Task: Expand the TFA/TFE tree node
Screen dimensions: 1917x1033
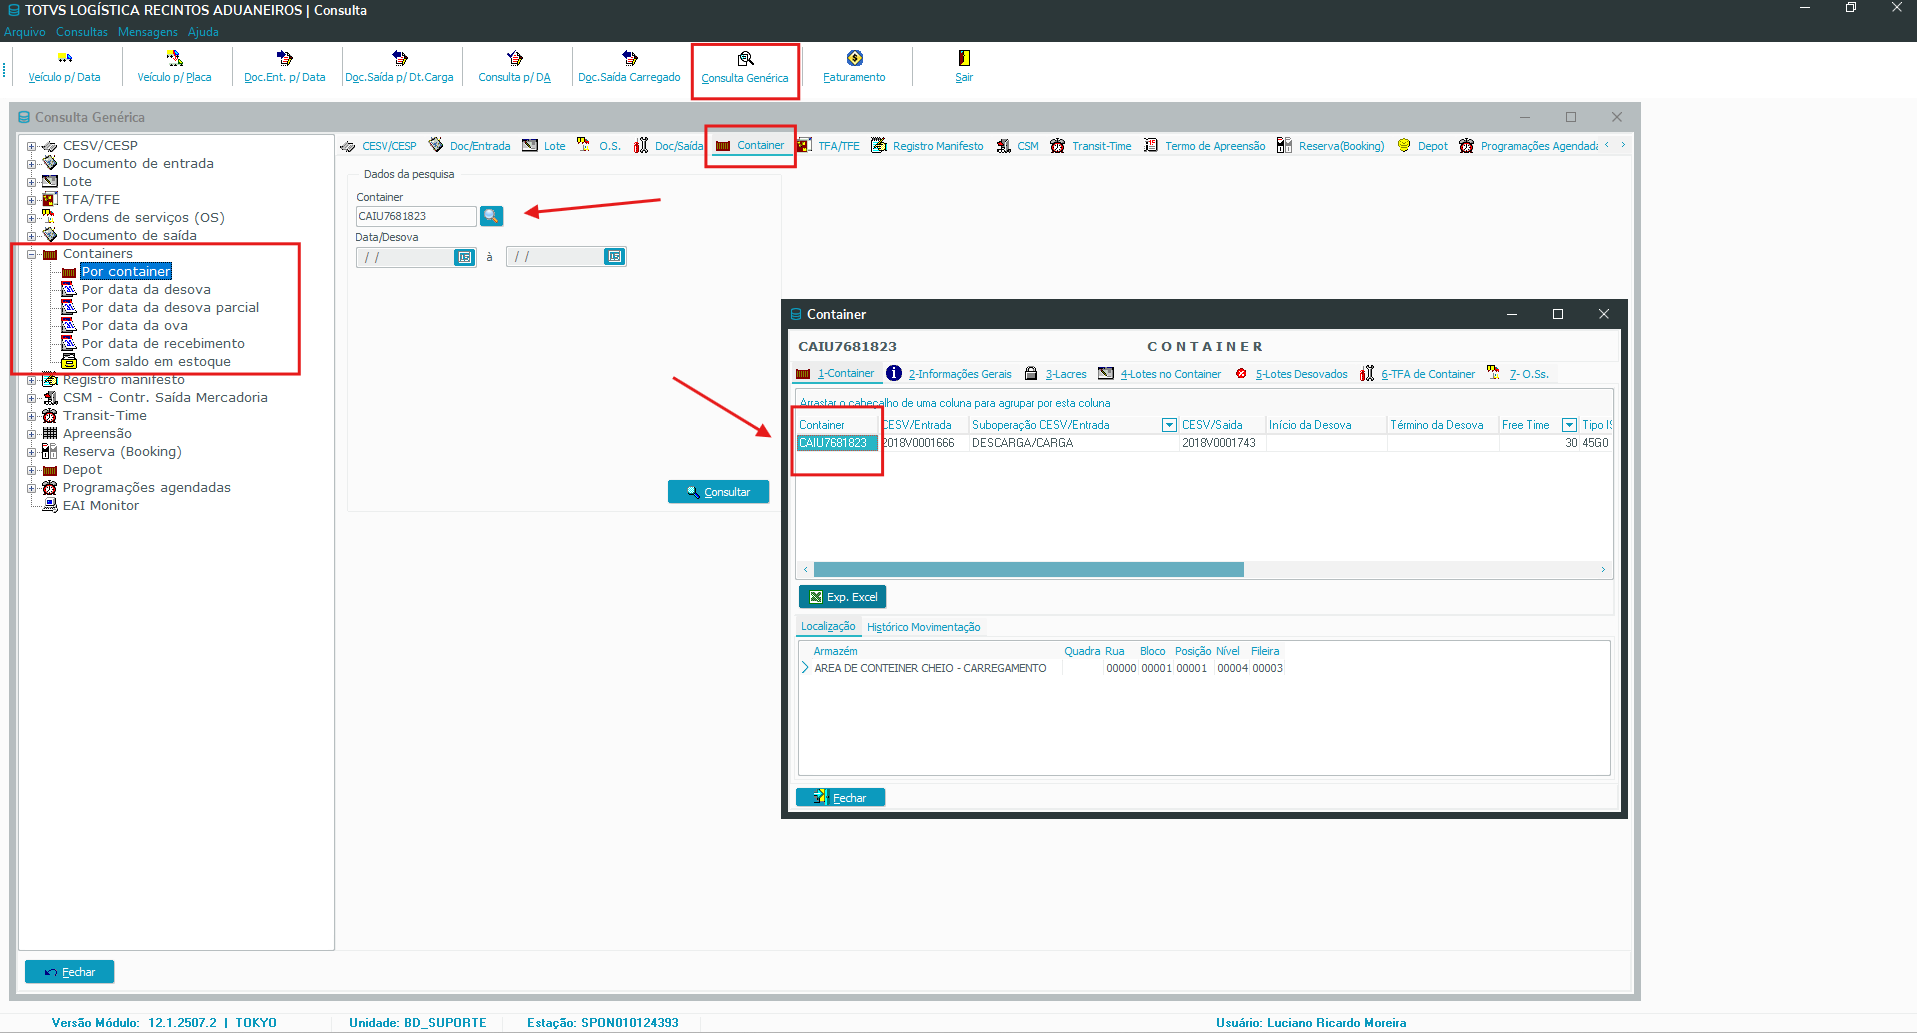Action: click(32, 200)
